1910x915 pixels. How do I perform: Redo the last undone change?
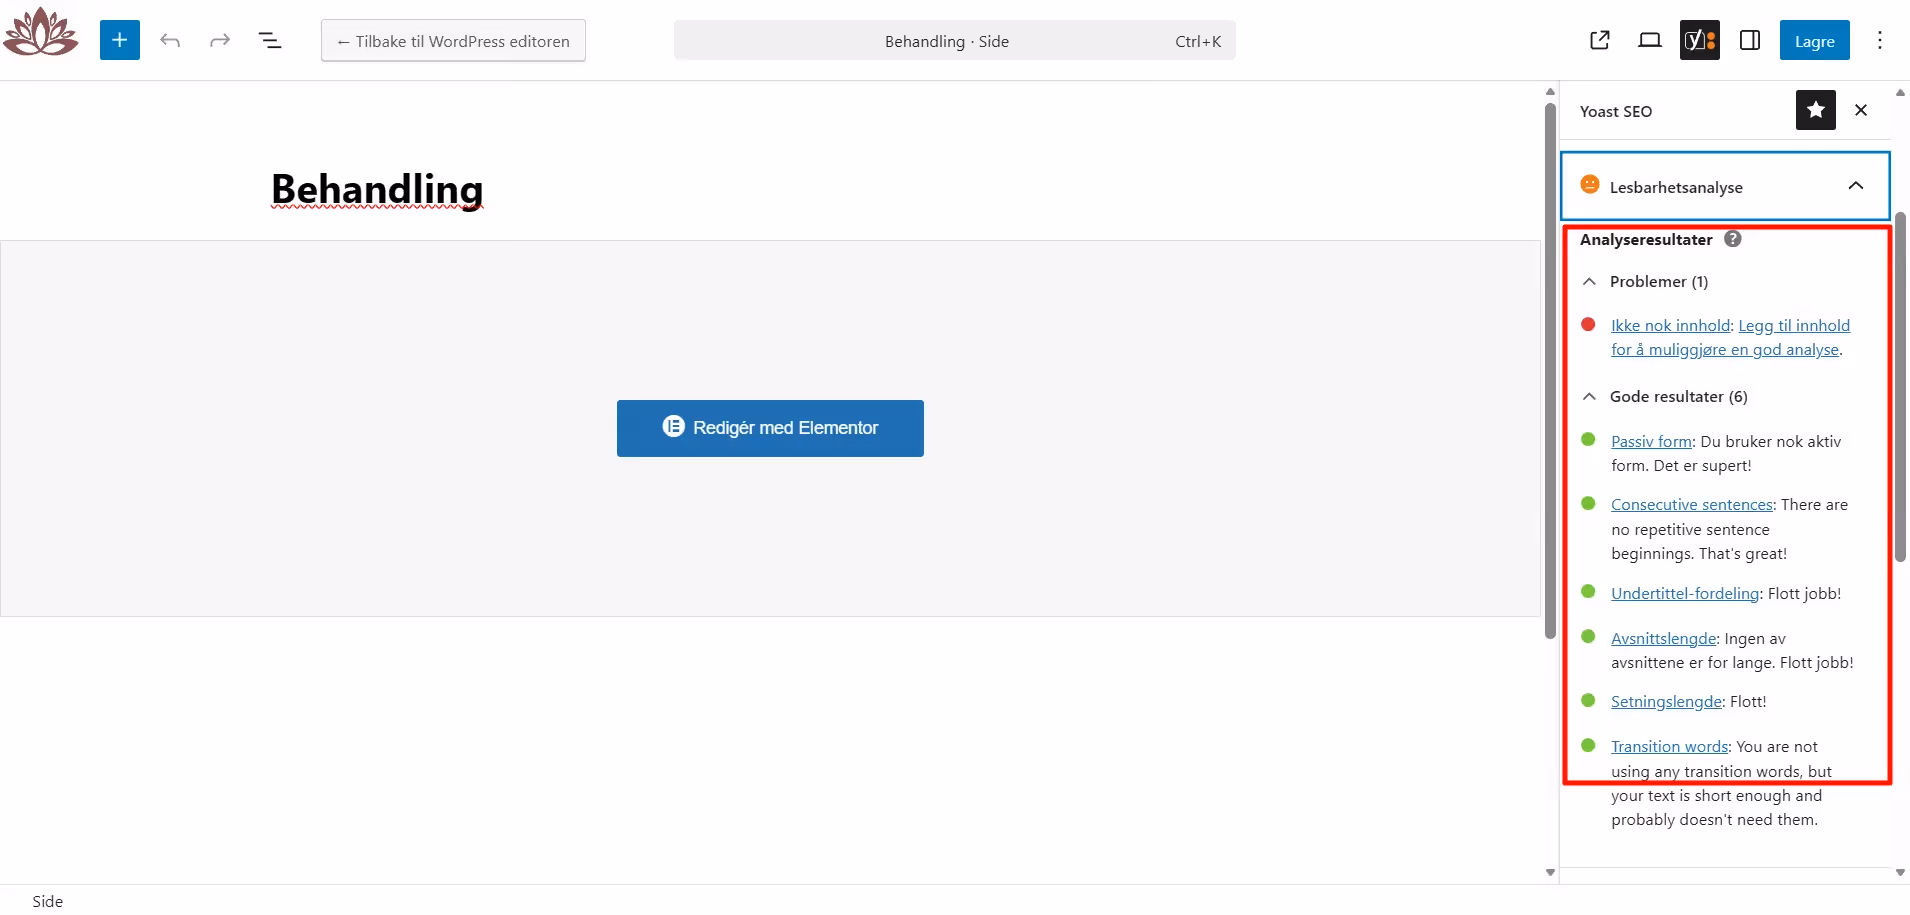coord(220,40)
